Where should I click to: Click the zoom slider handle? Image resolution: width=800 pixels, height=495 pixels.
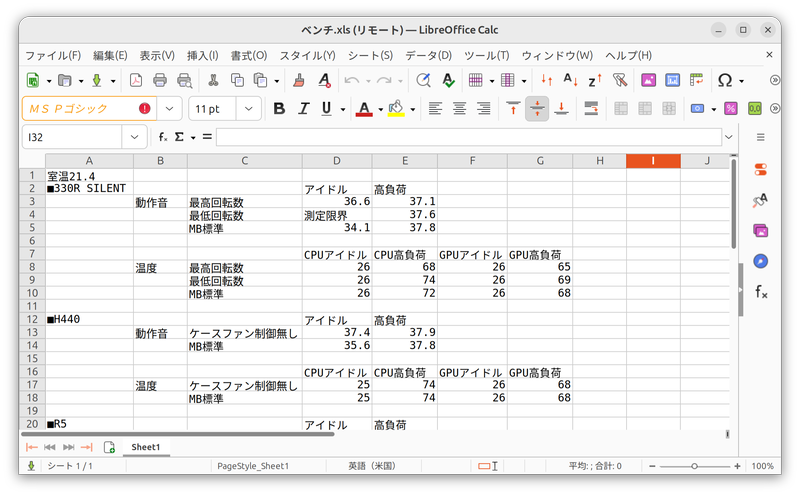[x=694, y=466]
